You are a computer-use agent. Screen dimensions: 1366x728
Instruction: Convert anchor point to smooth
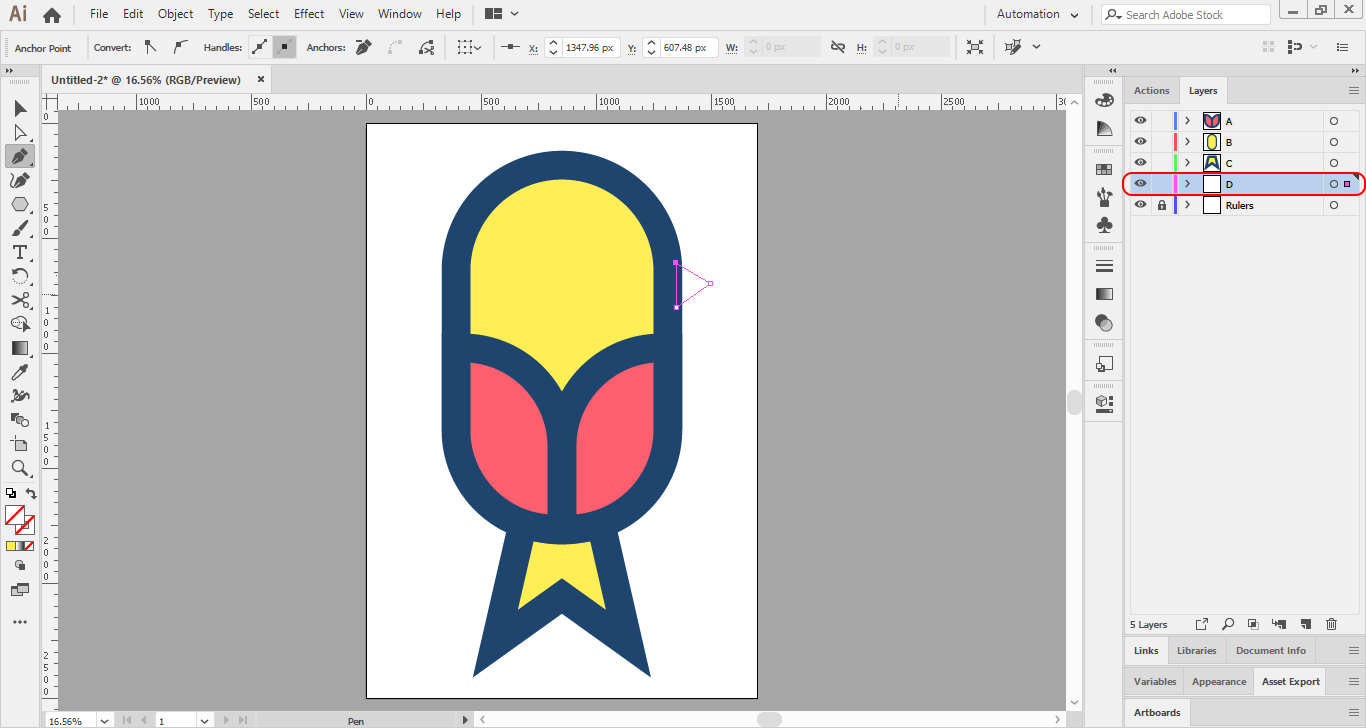point(180,47)
